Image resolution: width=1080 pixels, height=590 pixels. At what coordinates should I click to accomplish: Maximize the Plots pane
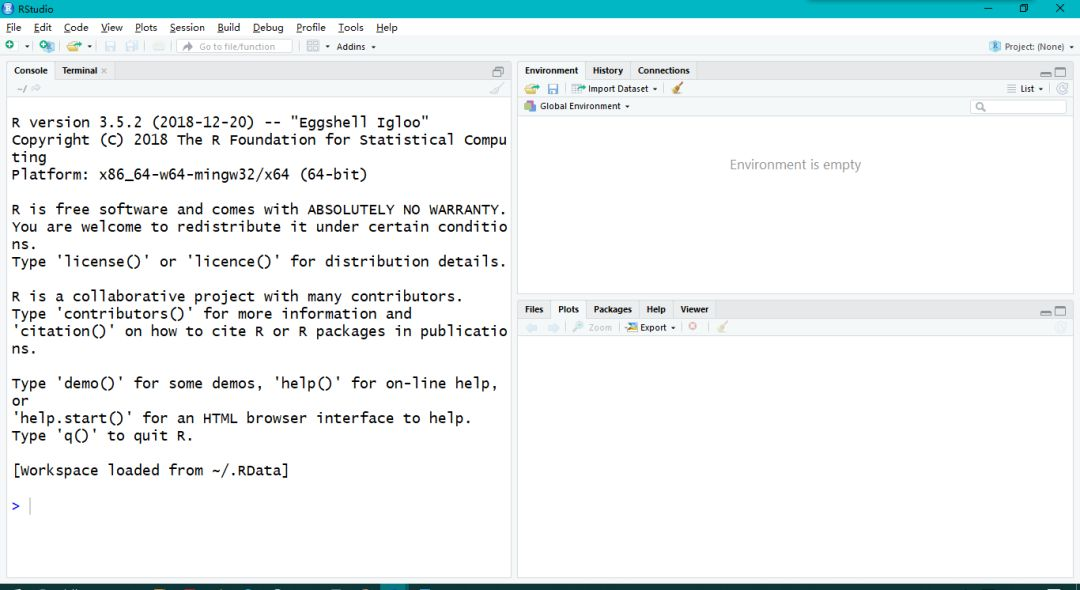point(1061,311)
